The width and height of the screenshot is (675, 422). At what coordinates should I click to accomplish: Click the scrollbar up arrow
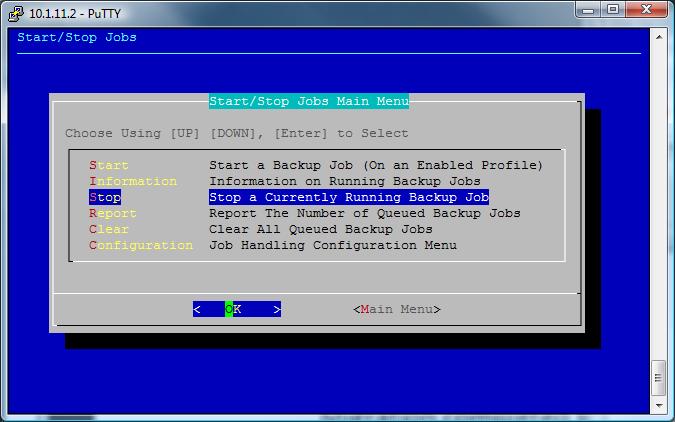[x=659, y=37]
